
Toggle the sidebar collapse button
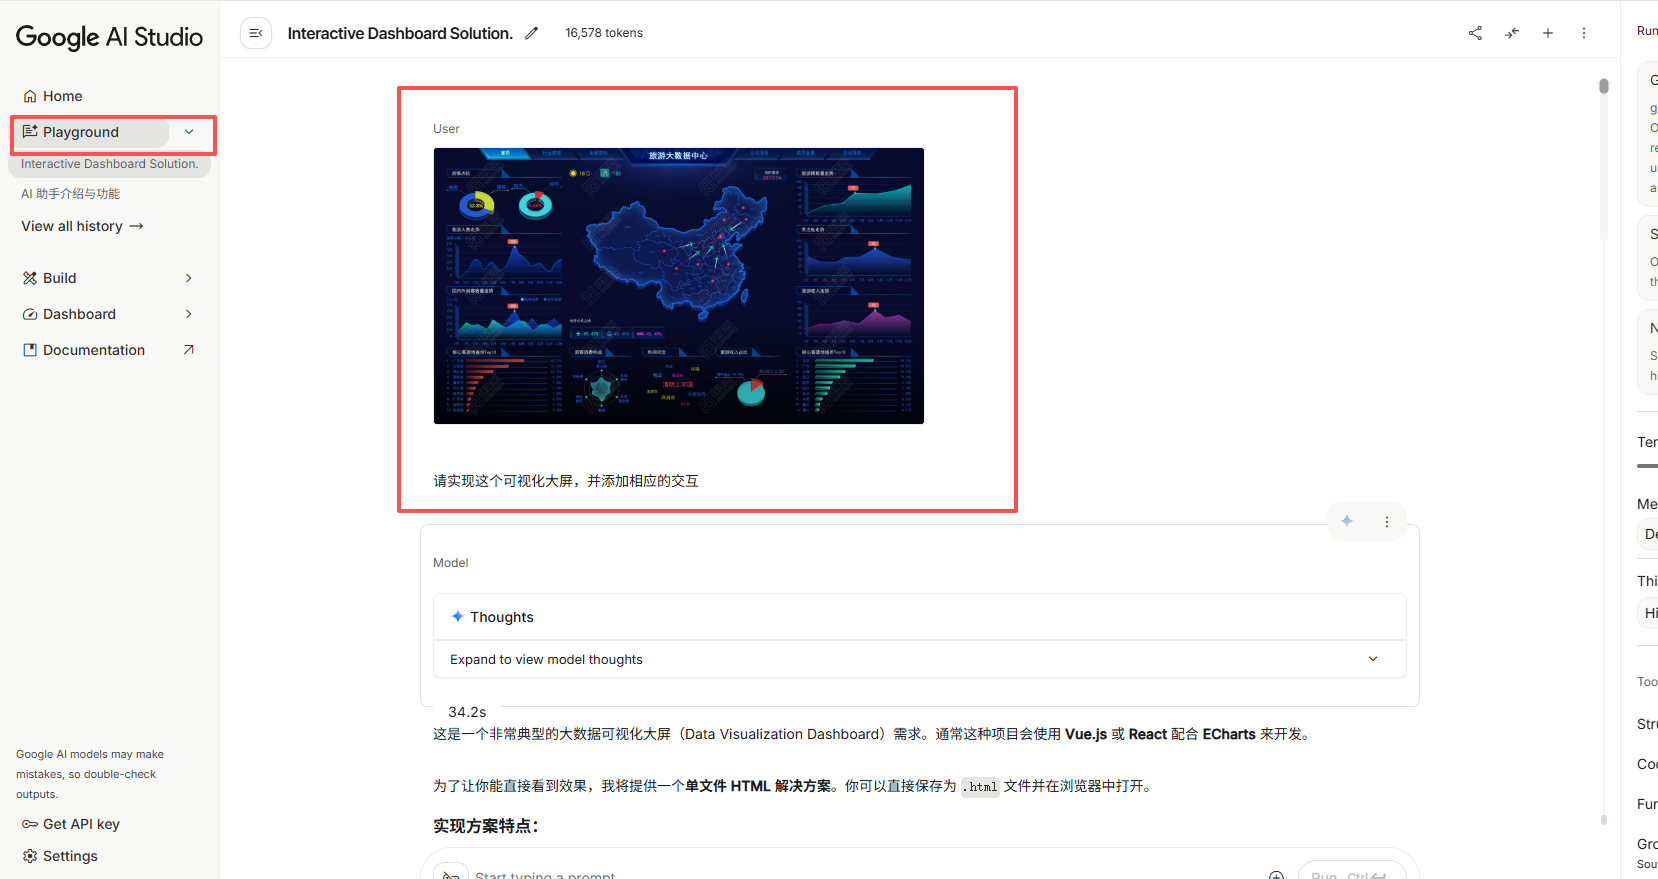(256, 33)
